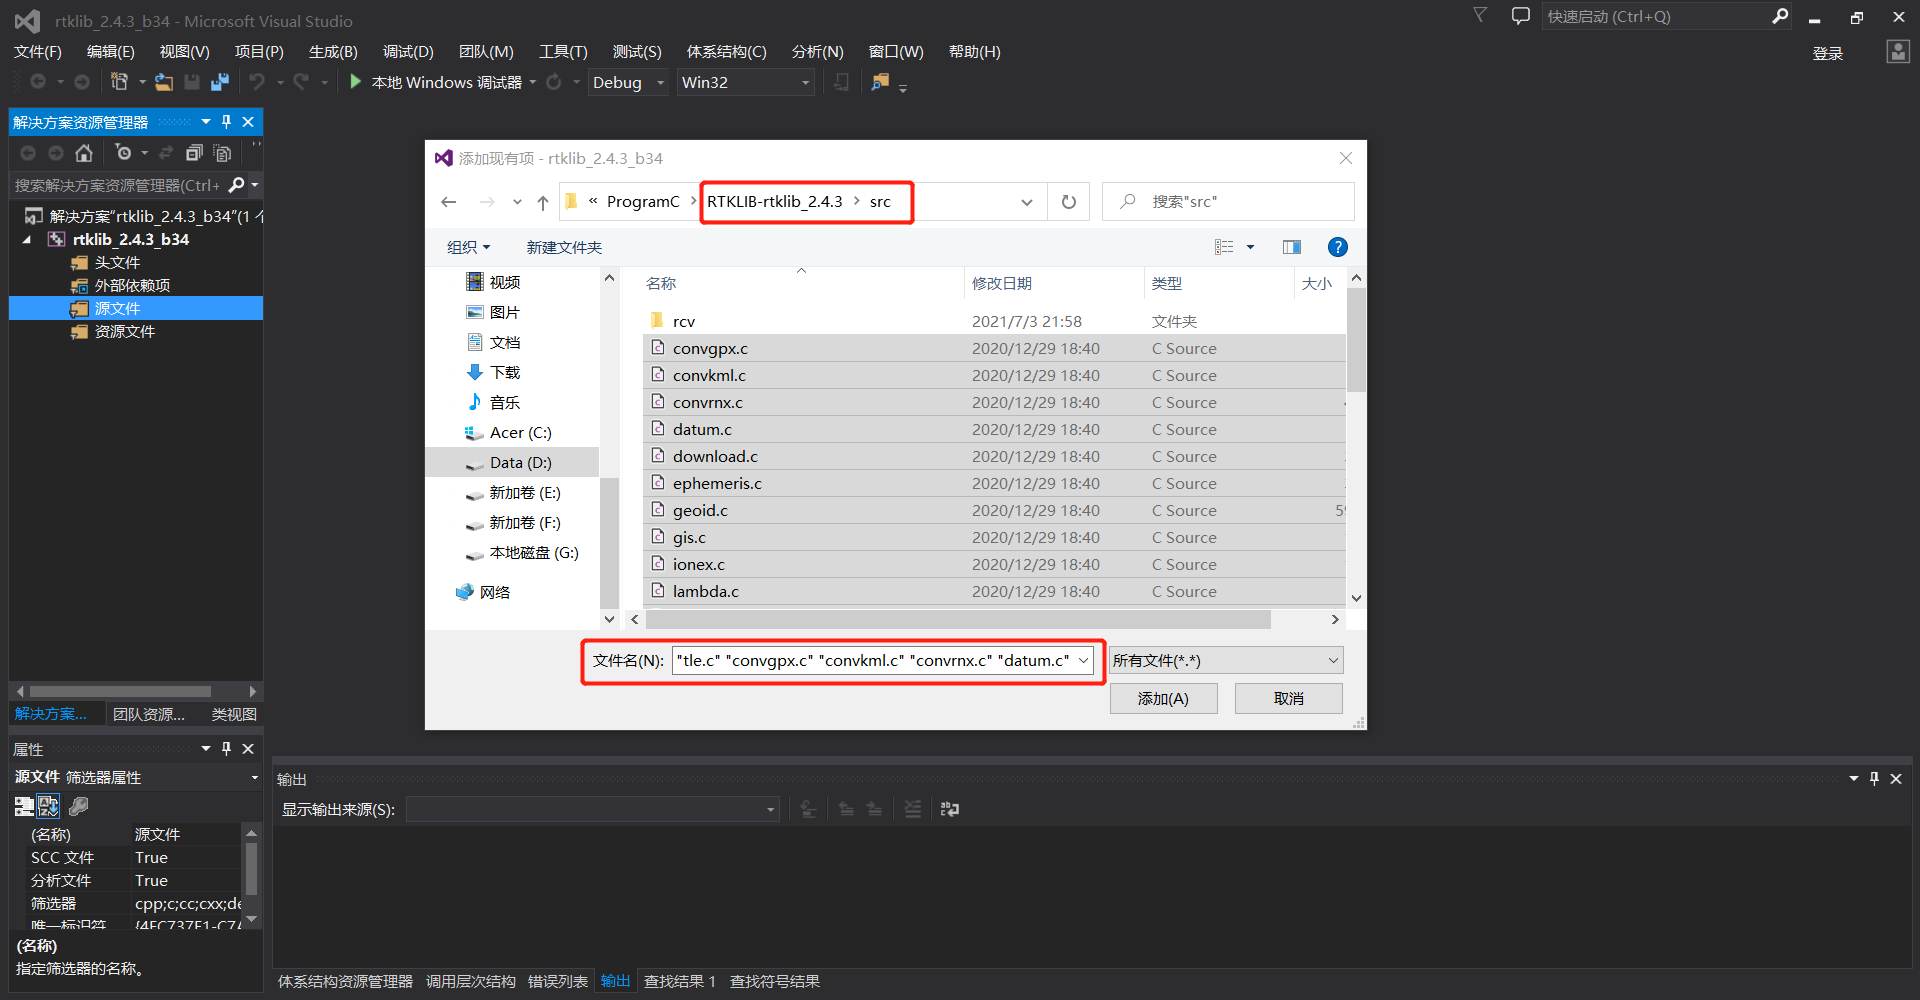Viewport: 1920px width, 1000px height.
Task: Switch to the 错误列表 tab
Action: click(x=558, y=981)
